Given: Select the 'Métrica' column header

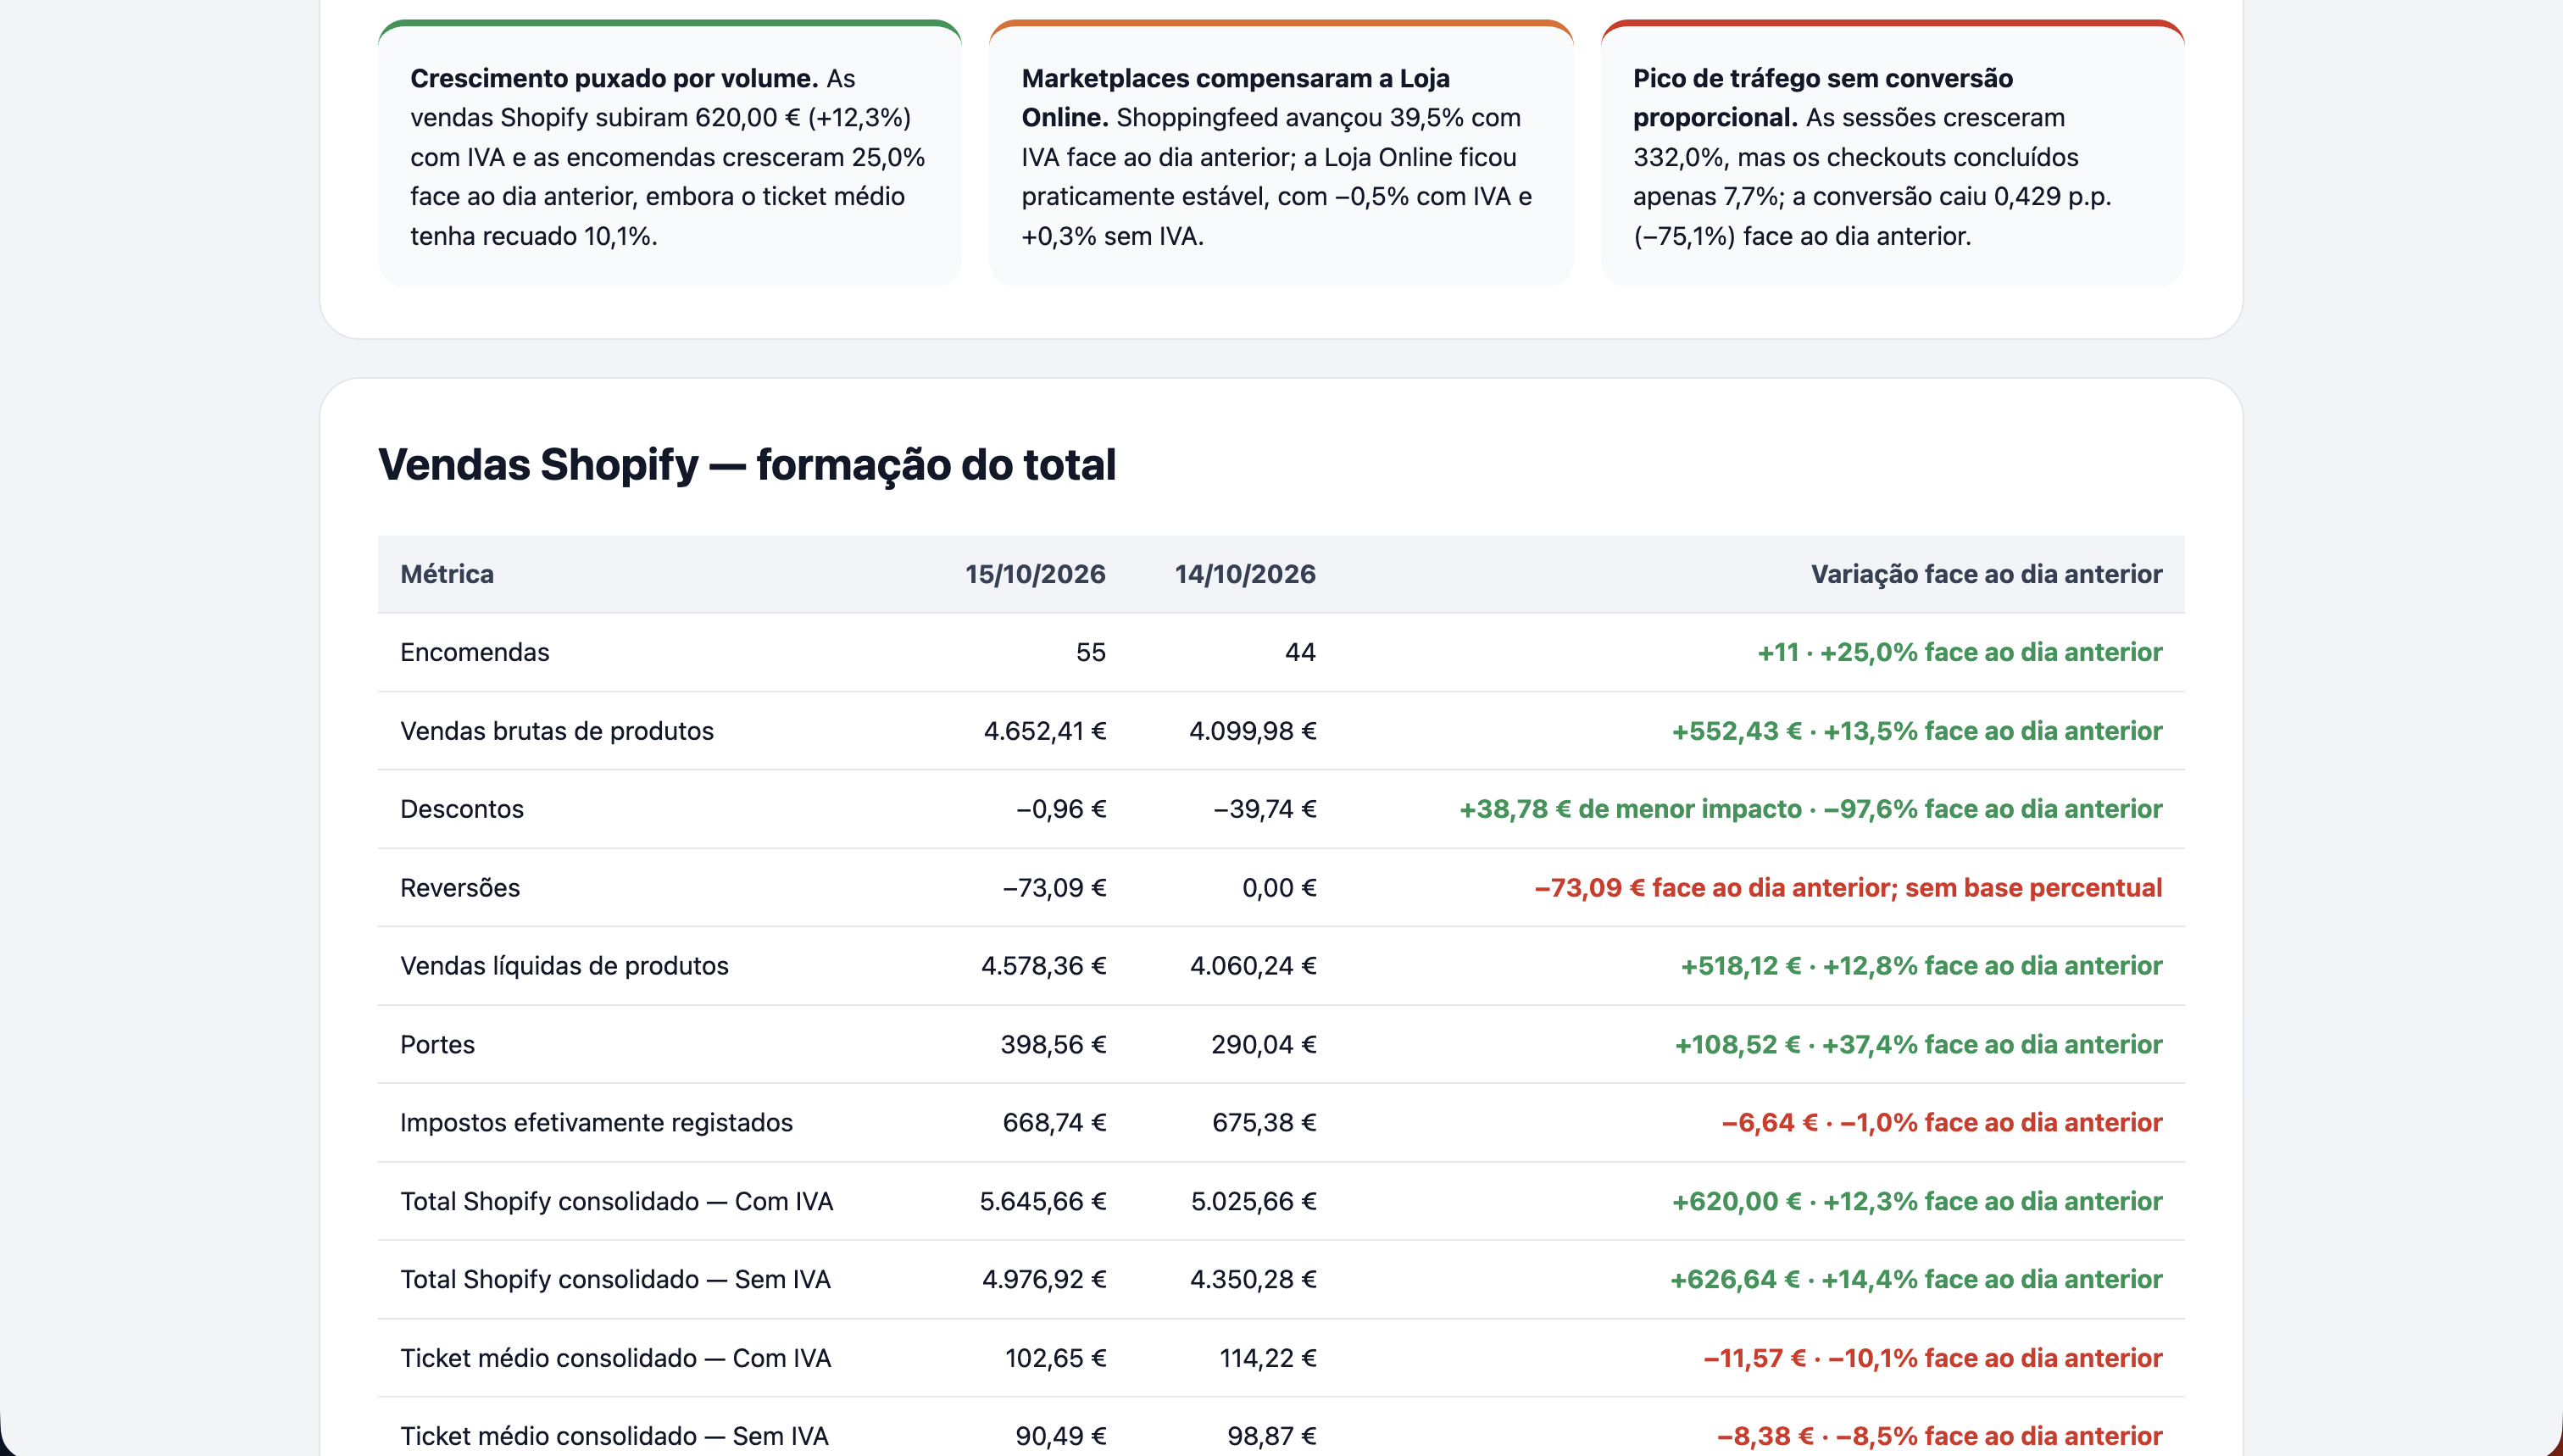Looking at the screenshot, I should tap(447, 574).
